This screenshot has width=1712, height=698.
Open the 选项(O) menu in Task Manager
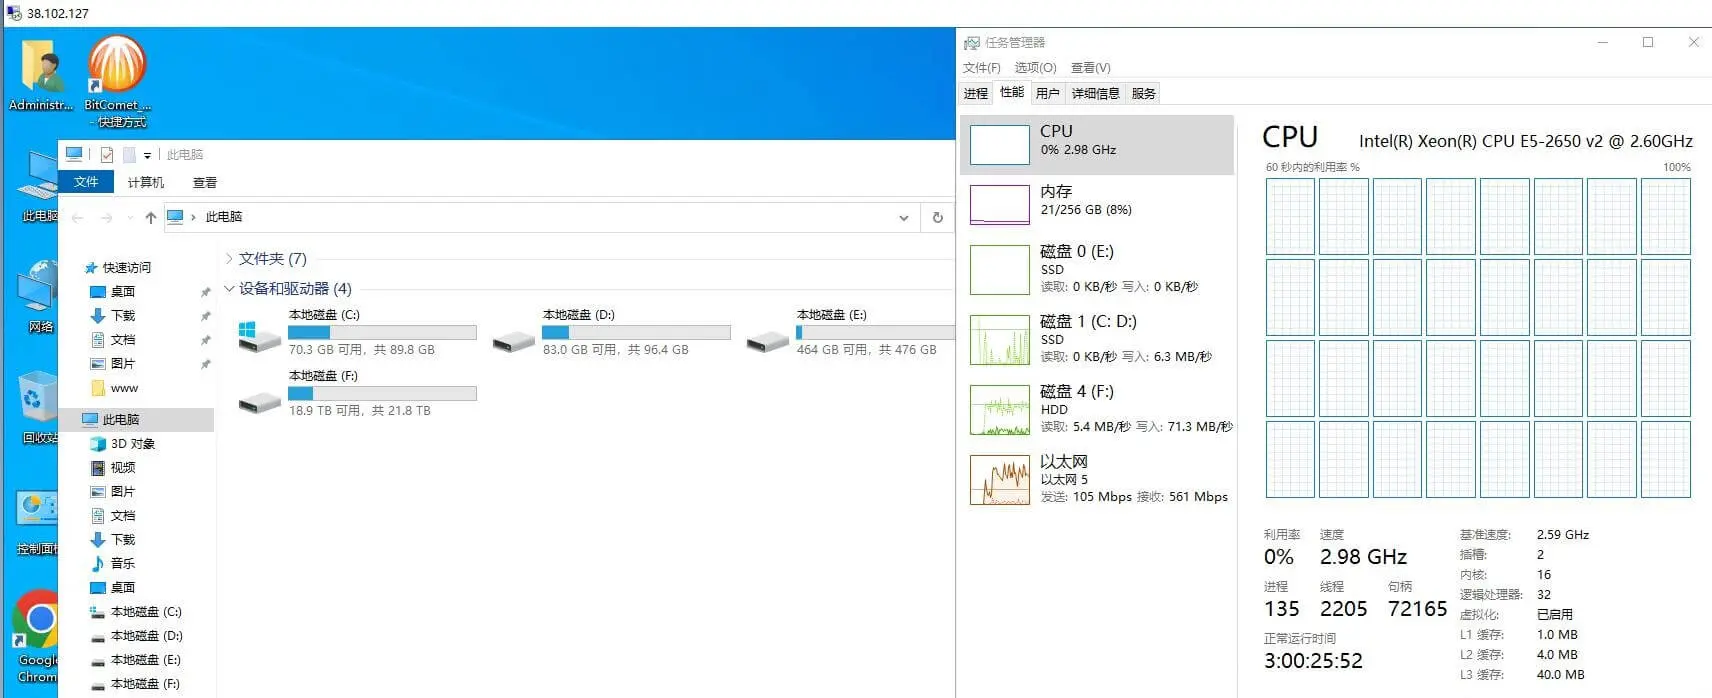pos(1035,68)
